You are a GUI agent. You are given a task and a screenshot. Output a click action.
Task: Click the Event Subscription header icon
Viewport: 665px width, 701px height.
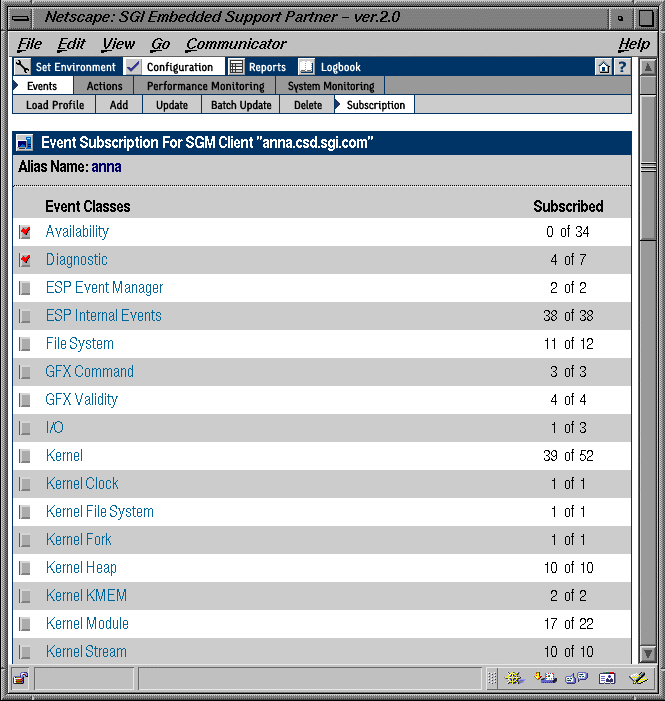pyautogui.click(x=25, y=143)
